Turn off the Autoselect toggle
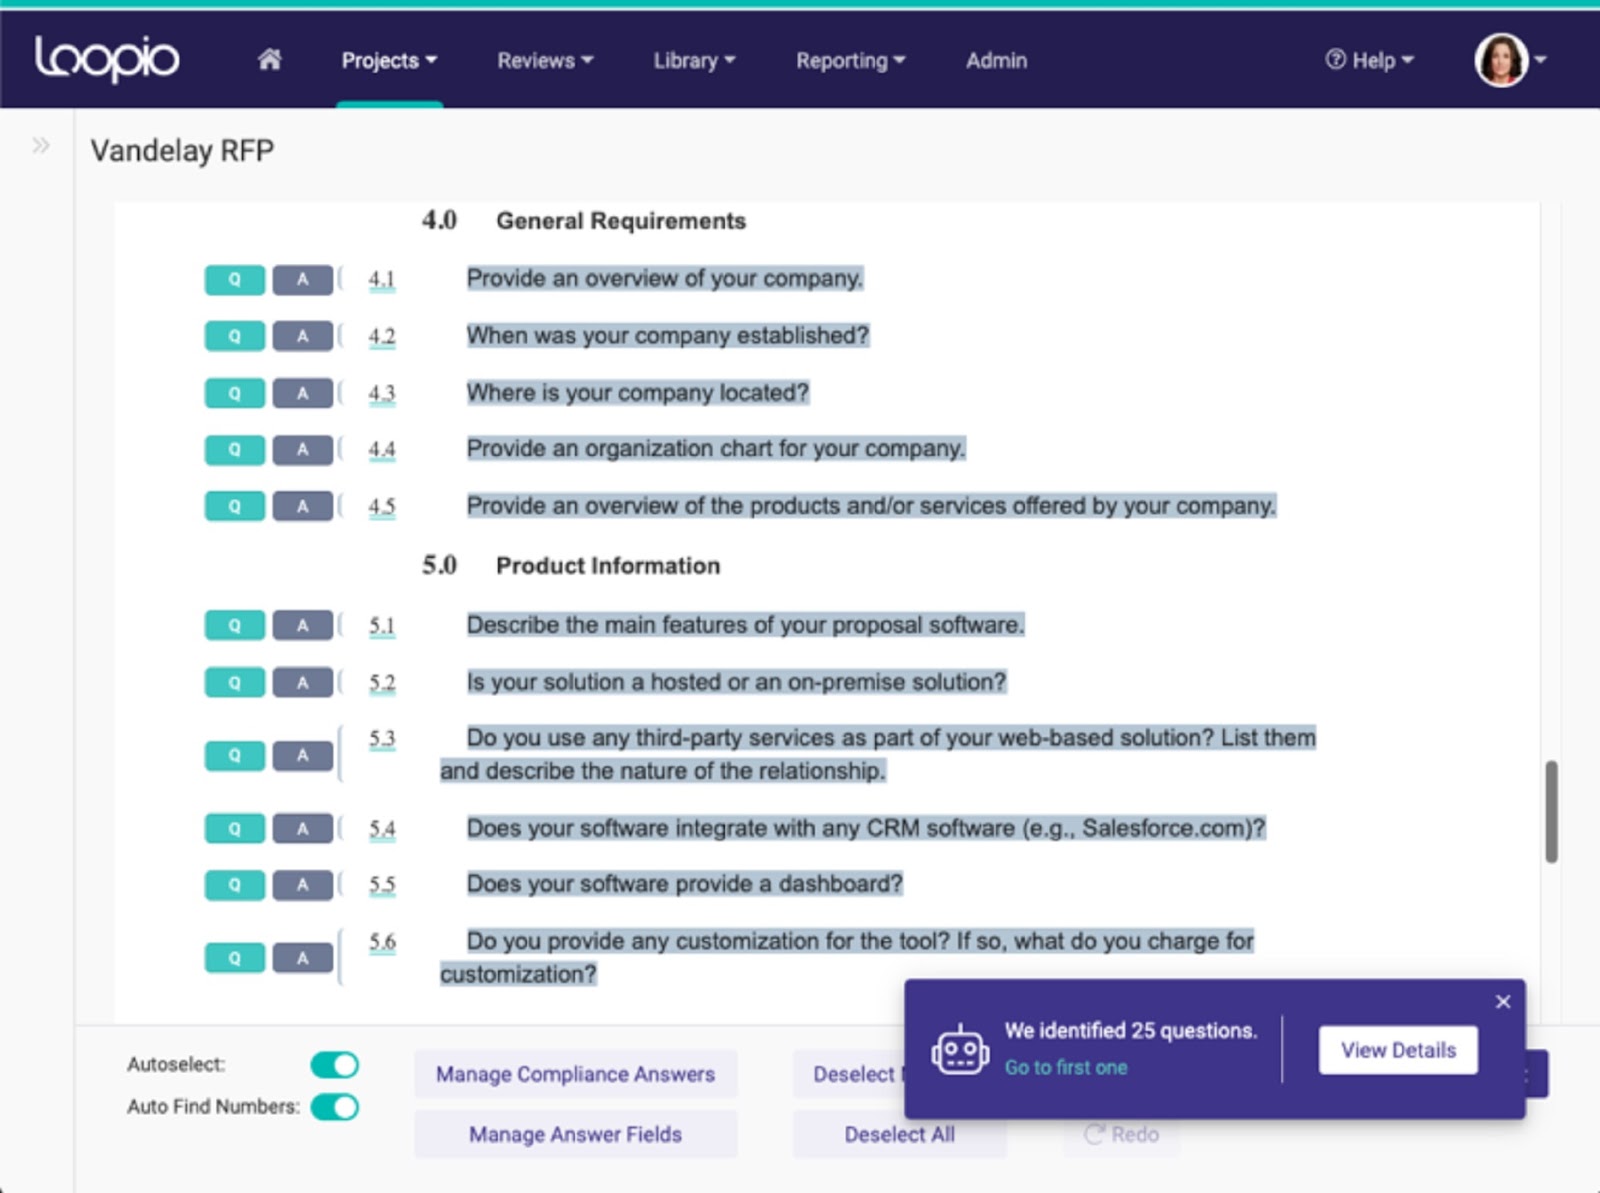1600x1193 pixels. pos(334,1065)
